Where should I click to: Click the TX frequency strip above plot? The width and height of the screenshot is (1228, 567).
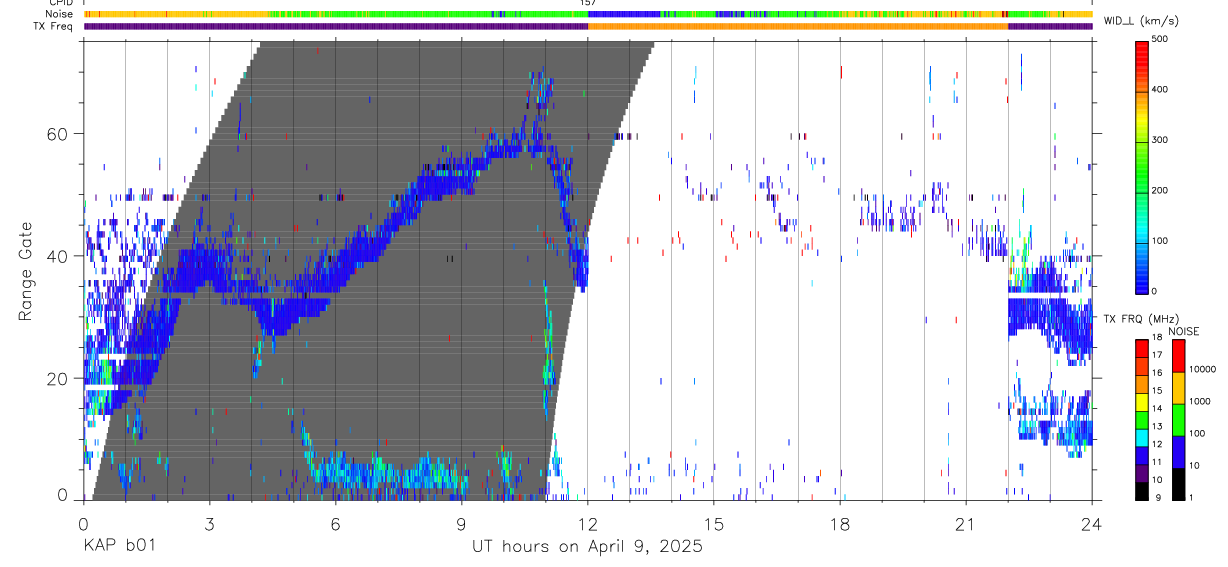(588, 26)
